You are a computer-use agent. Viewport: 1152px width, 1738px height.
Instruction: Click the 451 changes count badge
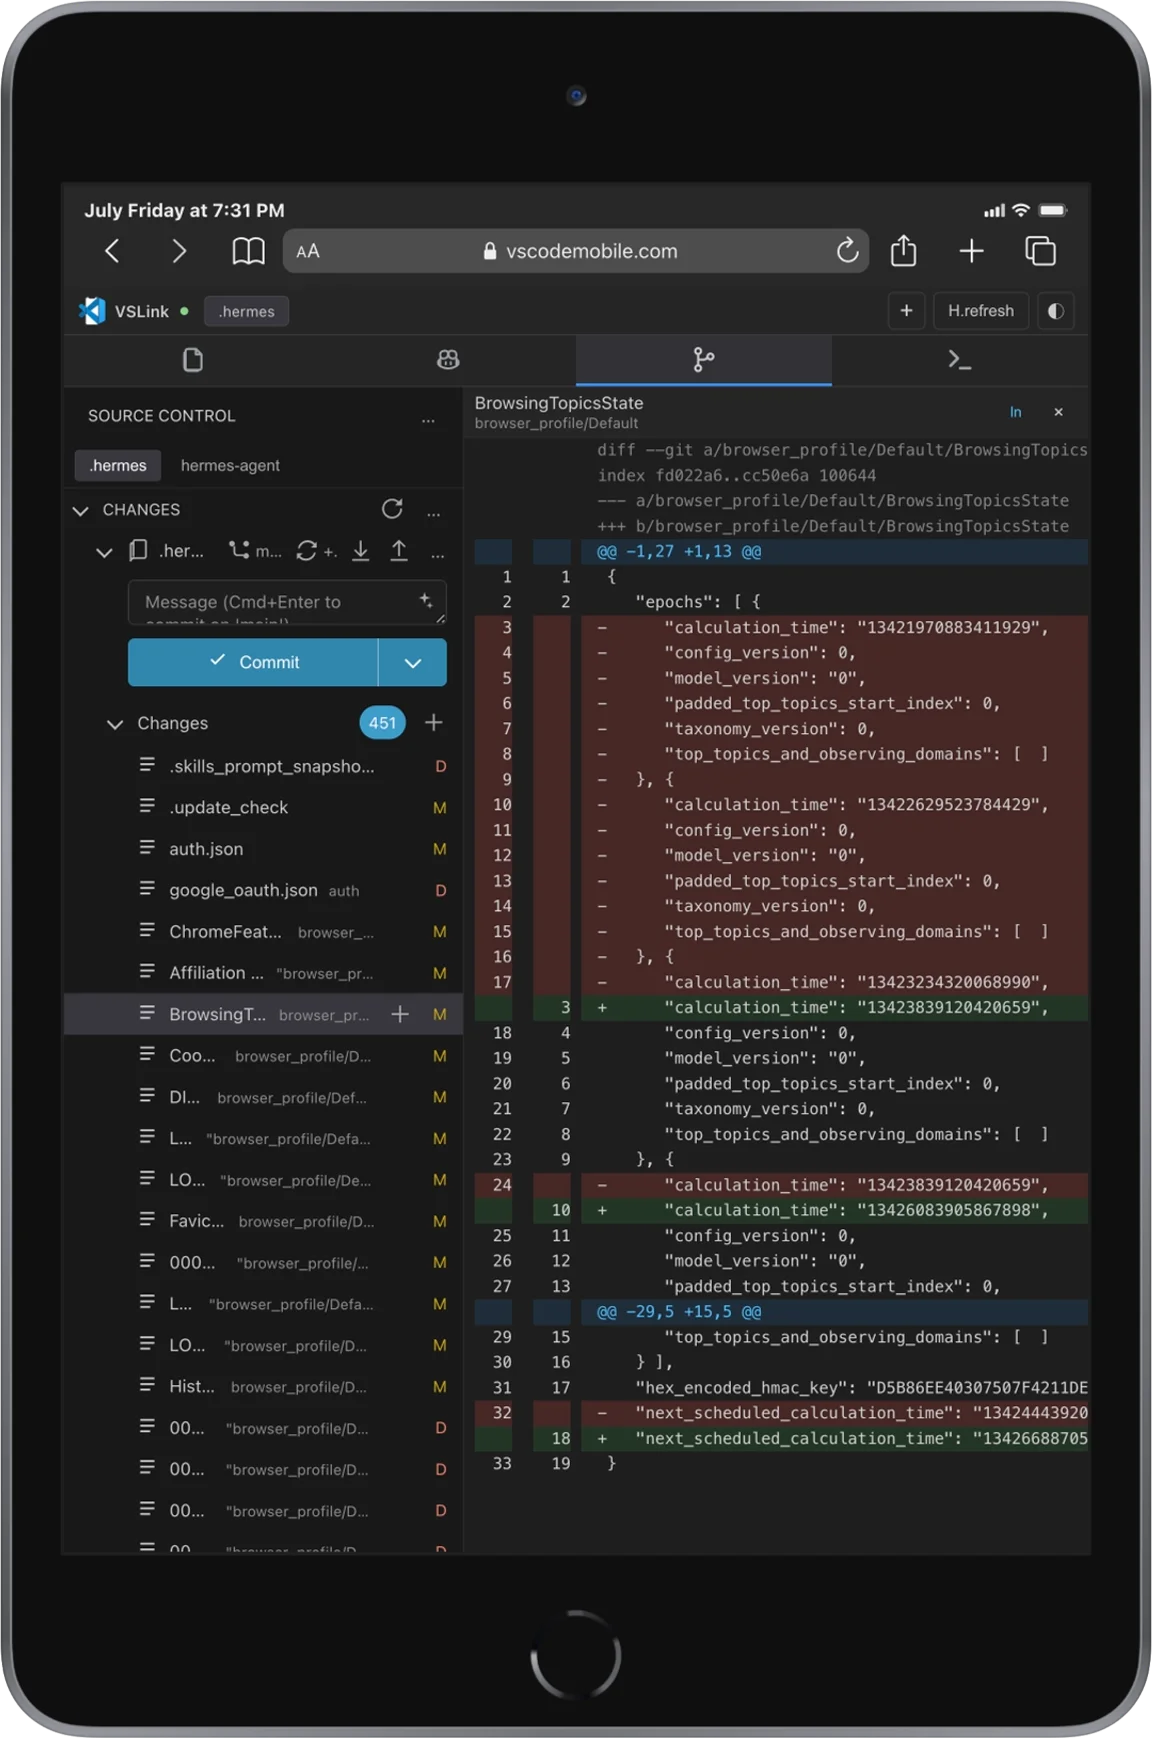coord(382,723)
